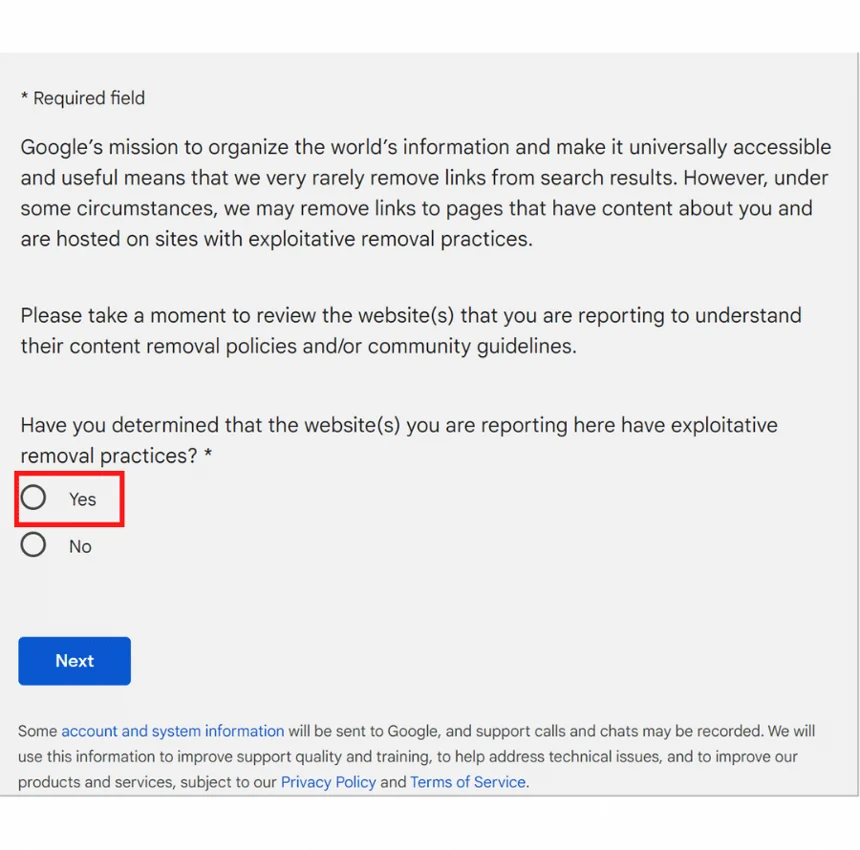Click the paragraph starting 'Please take a moment'
Image resolution: width=860 pixels, height=850 pixels.
[411, 331]
